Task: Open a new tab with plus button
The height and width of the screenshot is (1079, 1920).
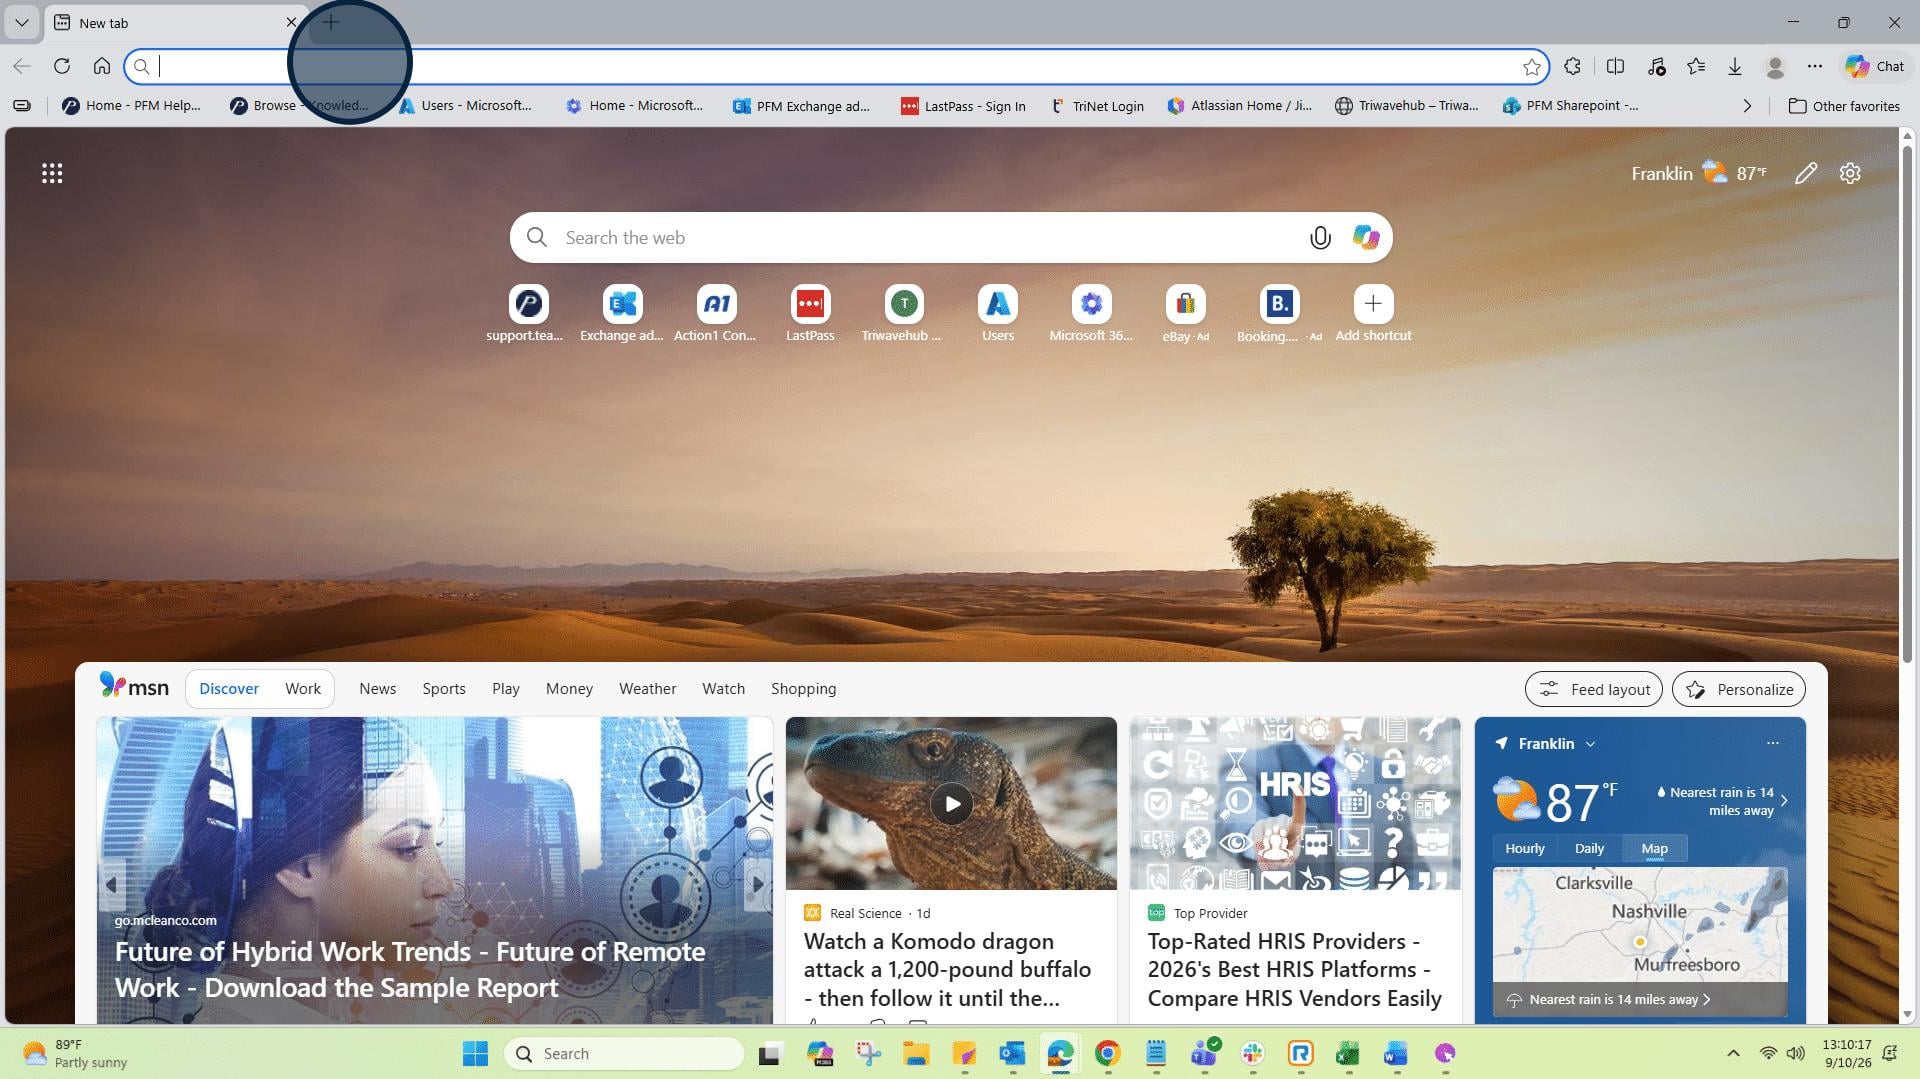Action: pos(331,22)
